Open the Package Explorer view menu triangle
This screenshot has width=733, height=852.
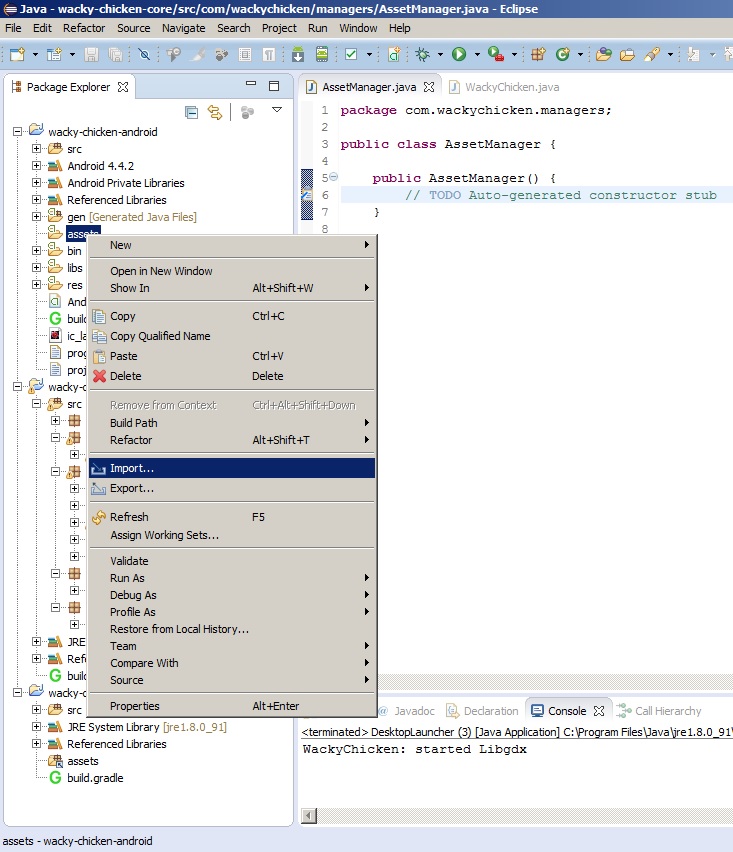tap(277, 110)
